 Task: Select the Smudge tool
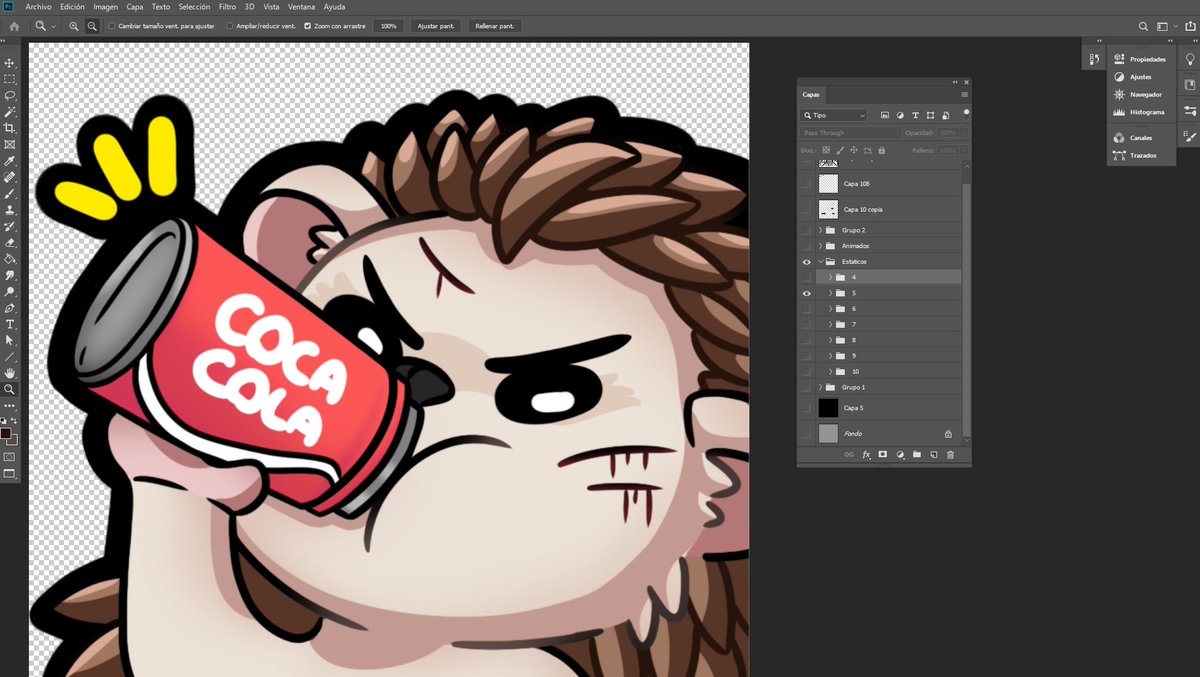click(x=10, y=275)
